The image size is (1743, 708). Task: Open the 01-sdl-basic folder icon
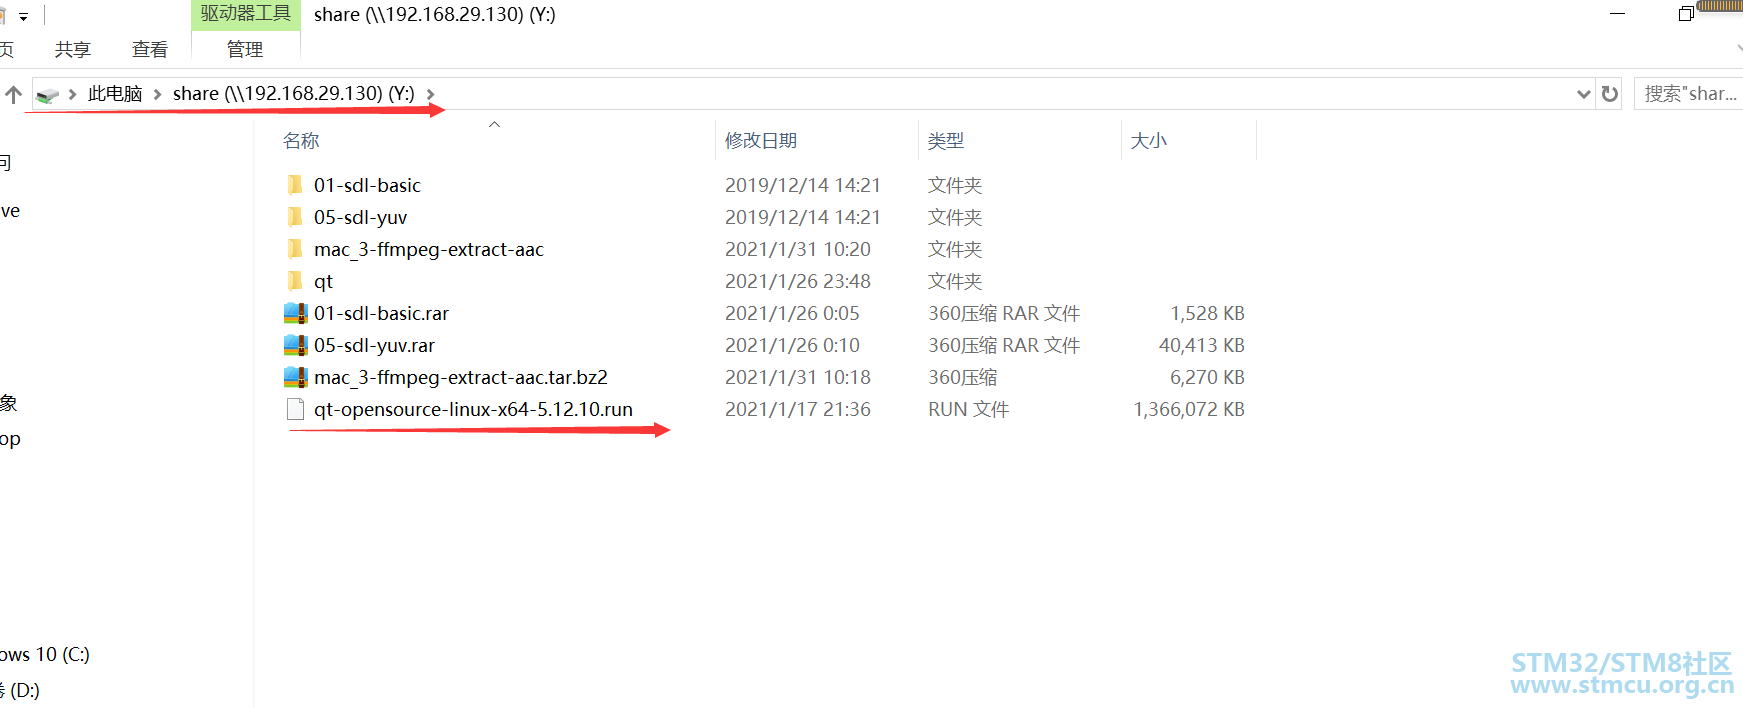(x=295, y=185)
